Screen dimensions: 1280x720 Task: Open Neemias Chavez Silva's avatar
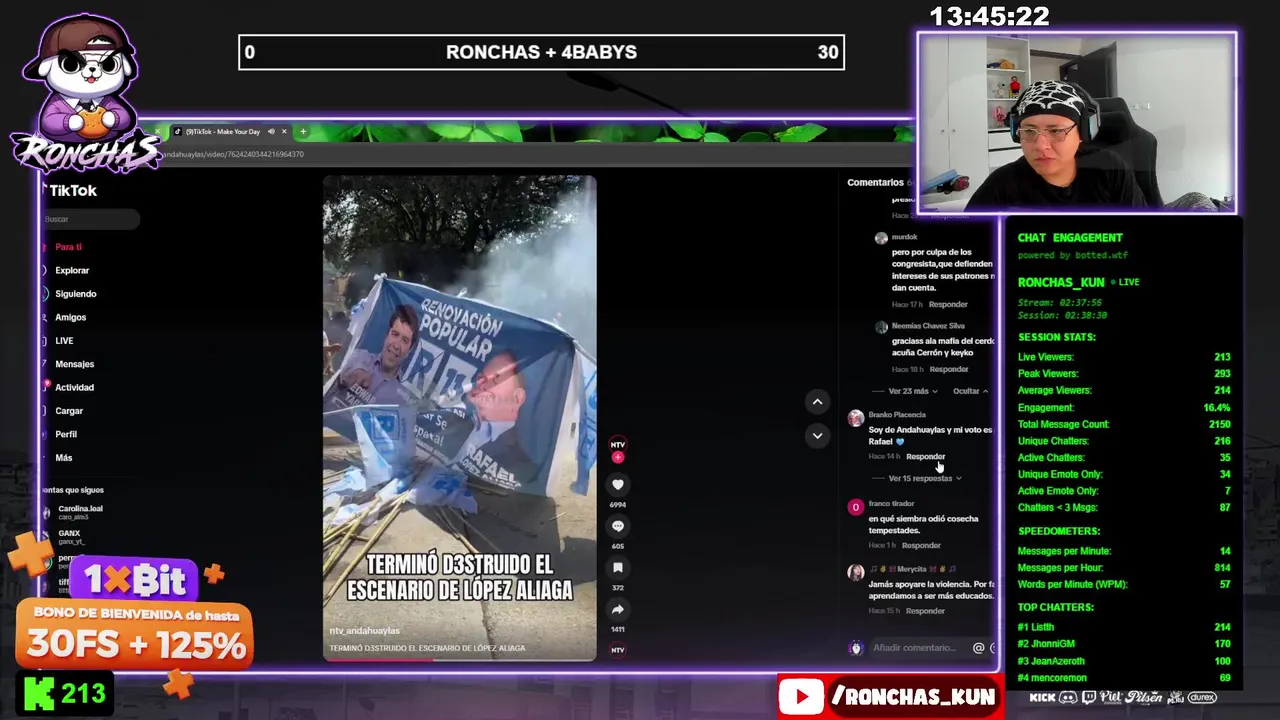click(880, 326)
